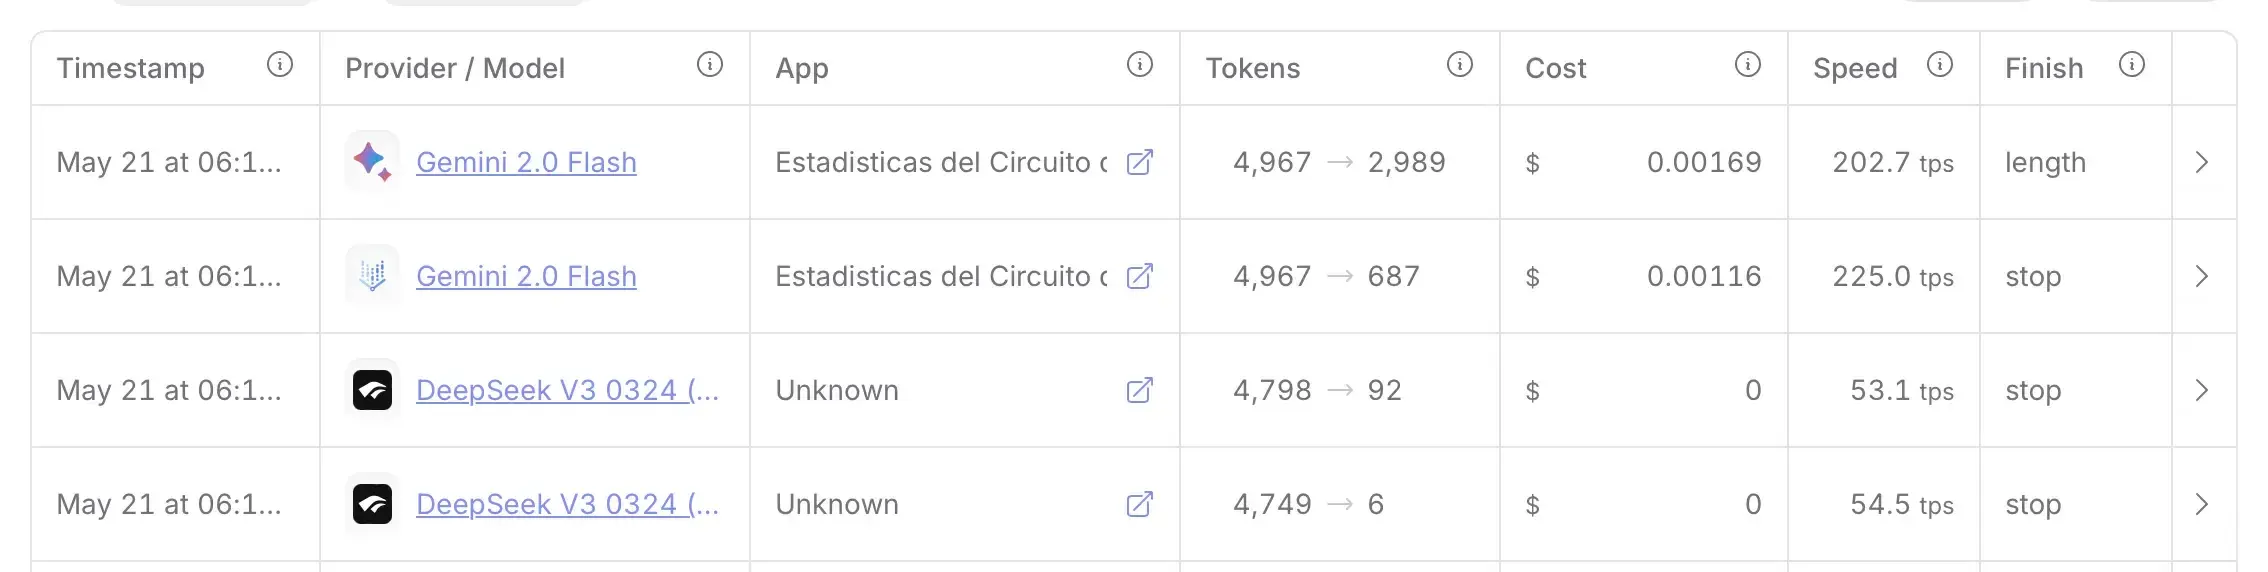Open external link for 4,749 tokens row
This screenshot has height=572, width=2268.
click(1140, 504)
